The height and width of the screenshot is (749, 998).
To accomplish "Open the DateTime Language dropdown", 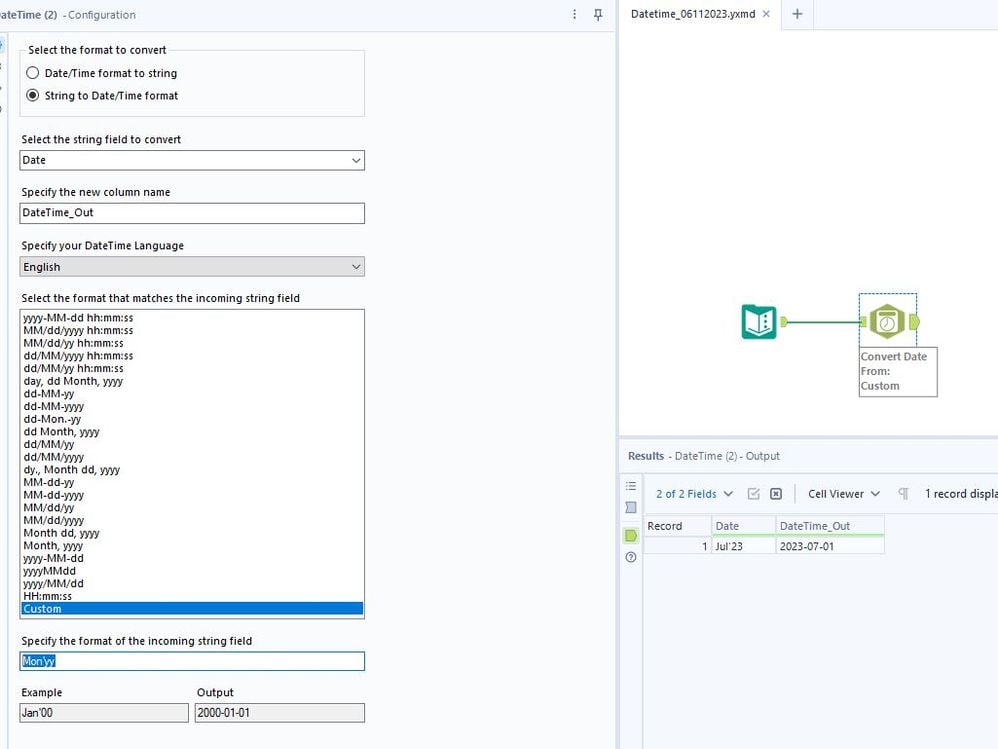I will coord(192,267).
